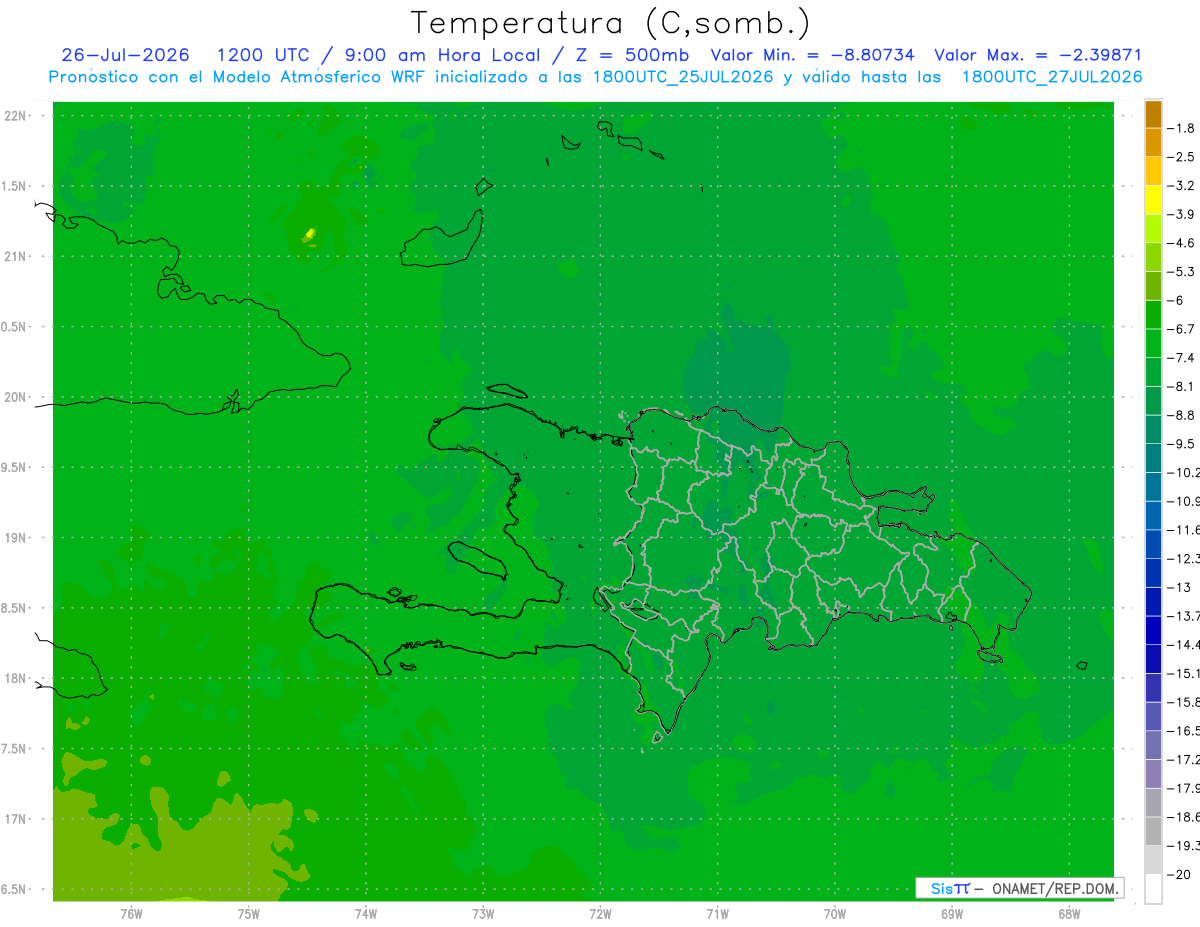Click the title "Temperatura (C,somb.)"
This screenshot has width=1200, height=927.
[610, 23]
